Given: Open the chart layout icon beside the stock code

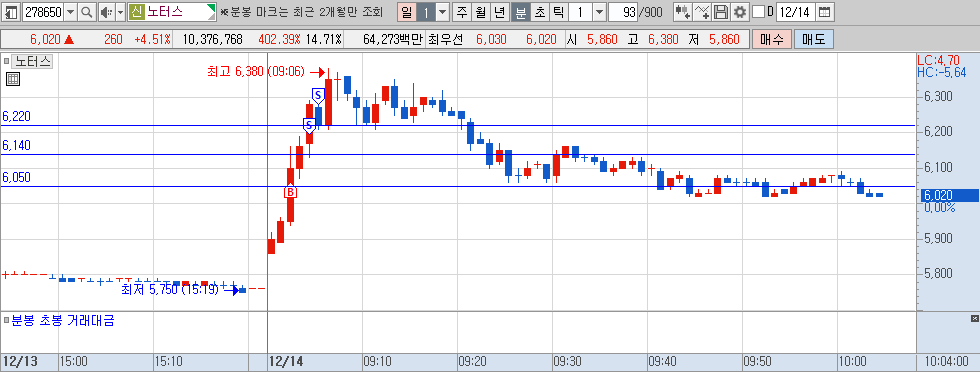Looking at the screenshot, I should (12, 11).
